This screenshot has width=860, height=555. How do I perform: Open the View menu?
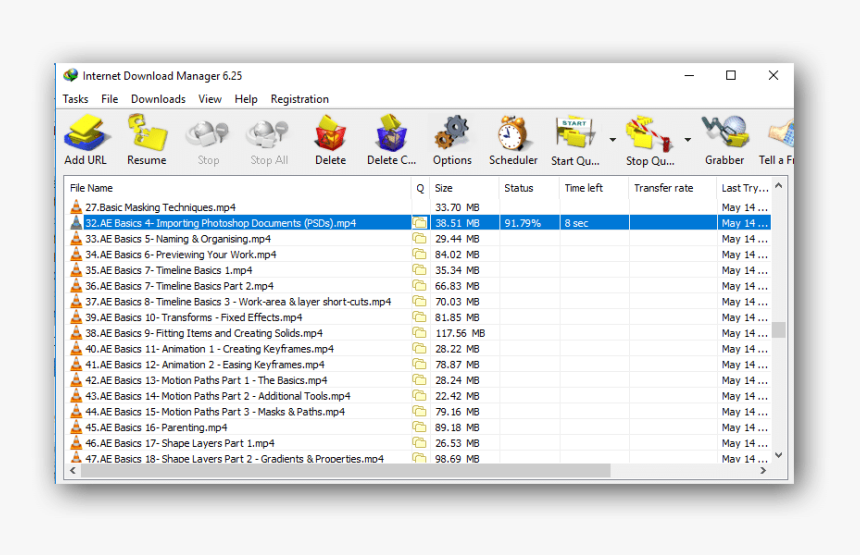(210, 99)
